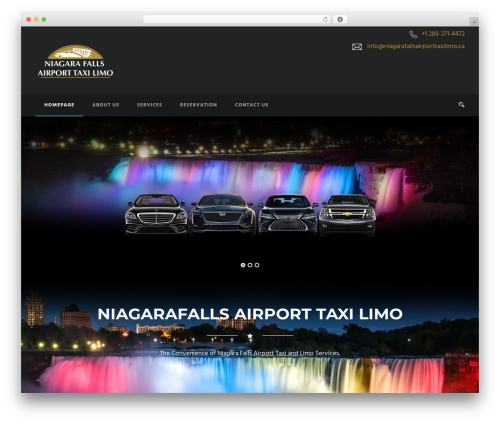Viewport: 500px width, 423px height.
Task: Maximize window with green button
Action: pyautogui.click(x=44, y=19)
